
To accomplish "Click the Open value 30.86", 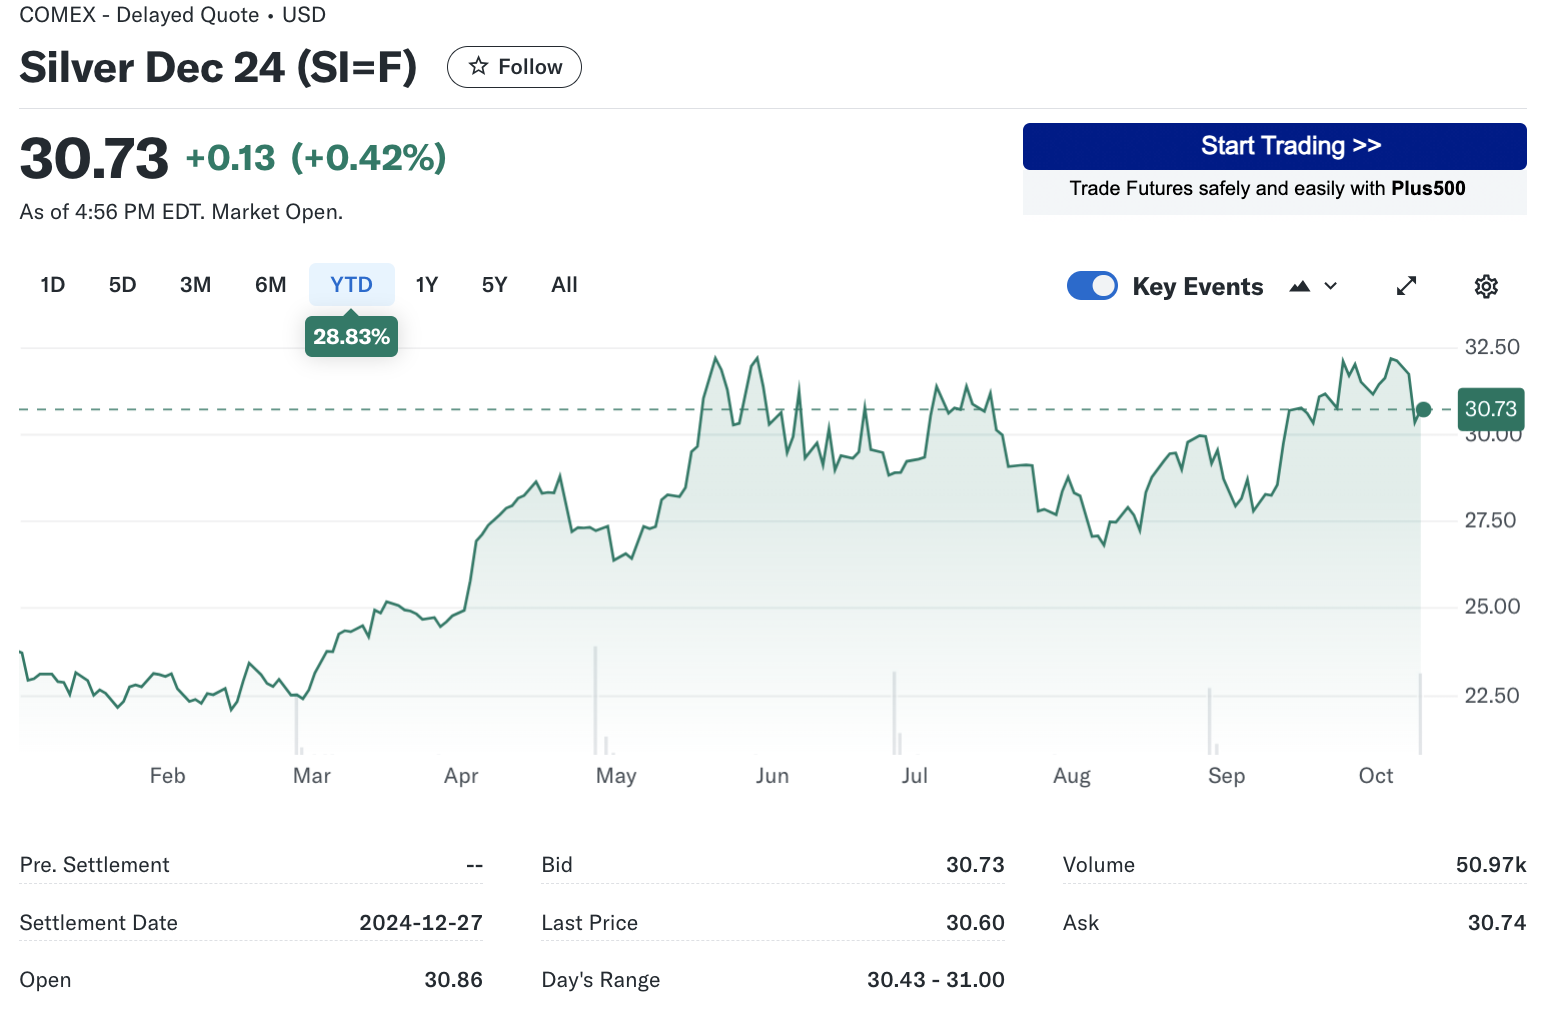I will coord(453,980).
